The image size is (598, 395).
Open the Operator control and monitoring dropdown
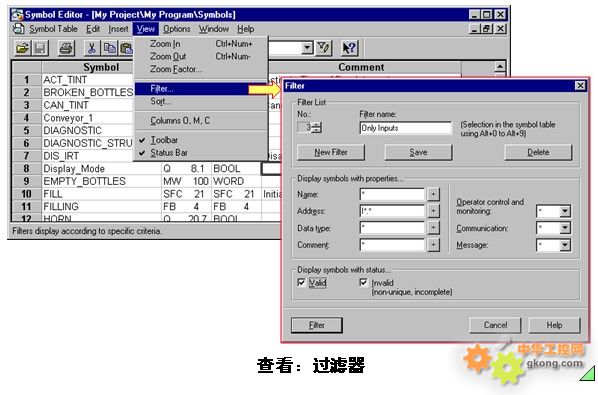click(x=565, y=211)
